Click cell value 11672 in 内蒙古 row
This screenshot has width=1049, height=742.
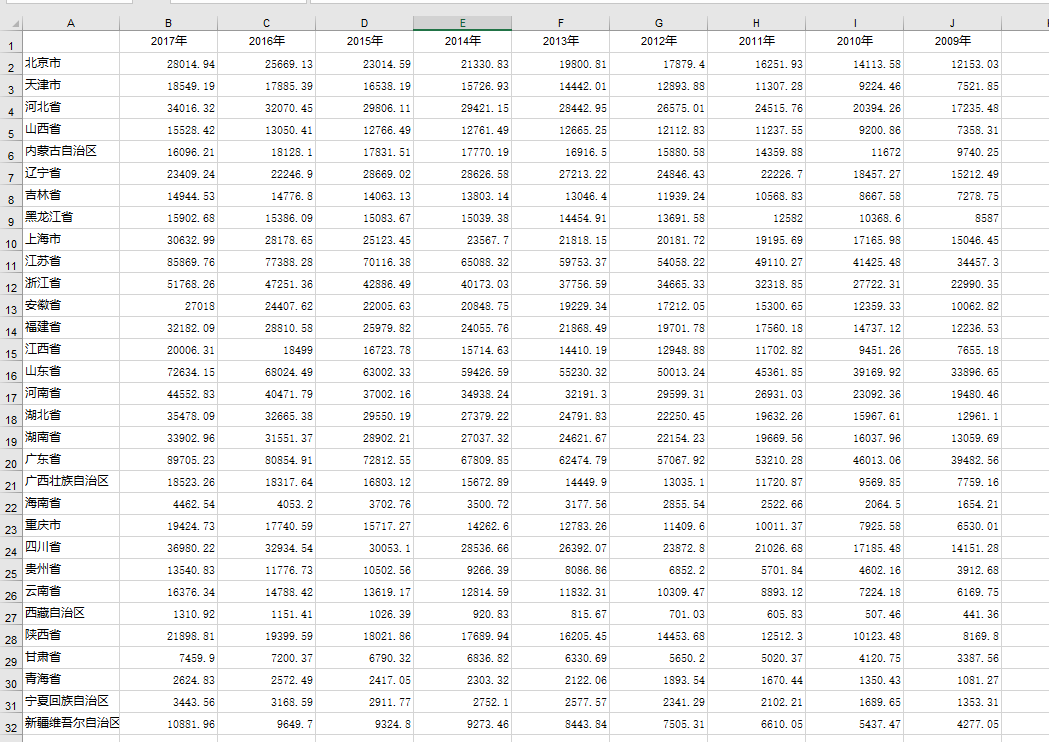[854, 152]
